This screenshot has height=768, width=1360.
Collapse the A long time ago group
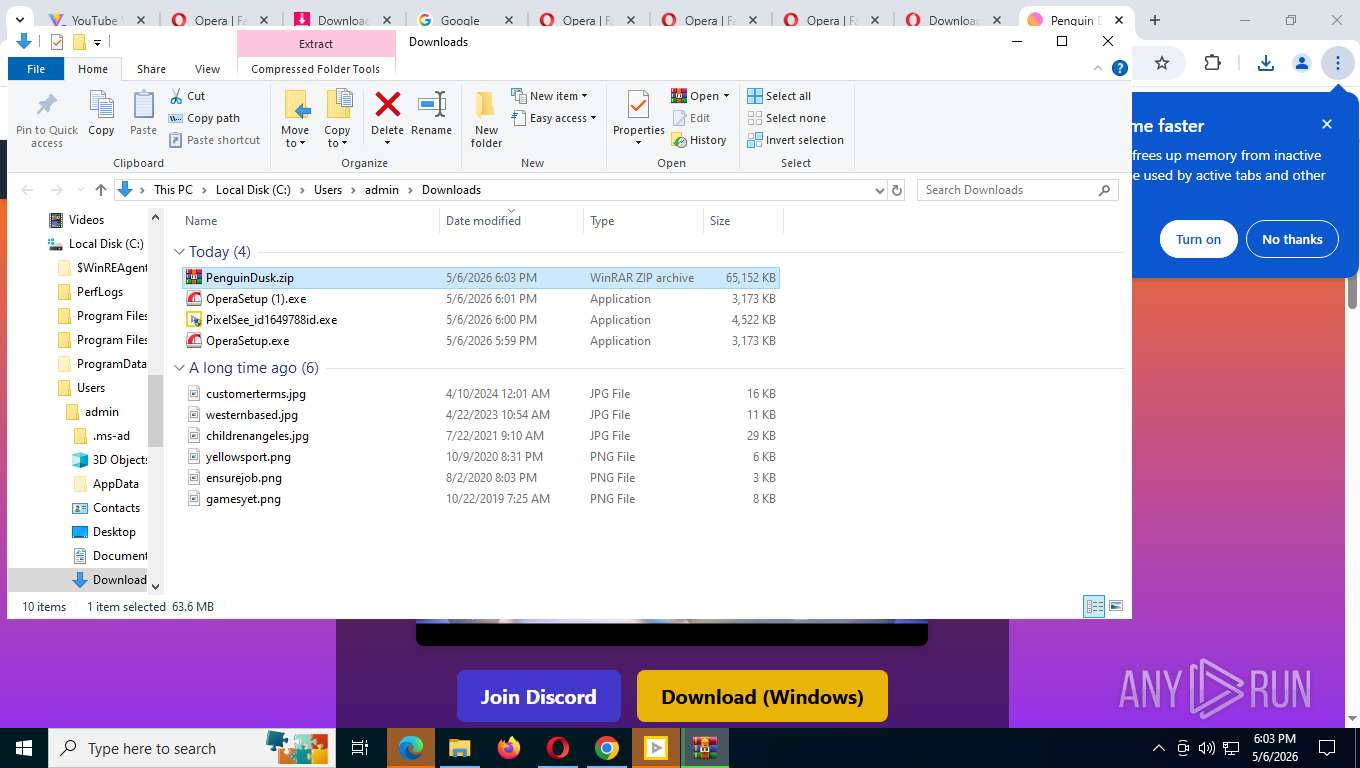tap(180, 368)
